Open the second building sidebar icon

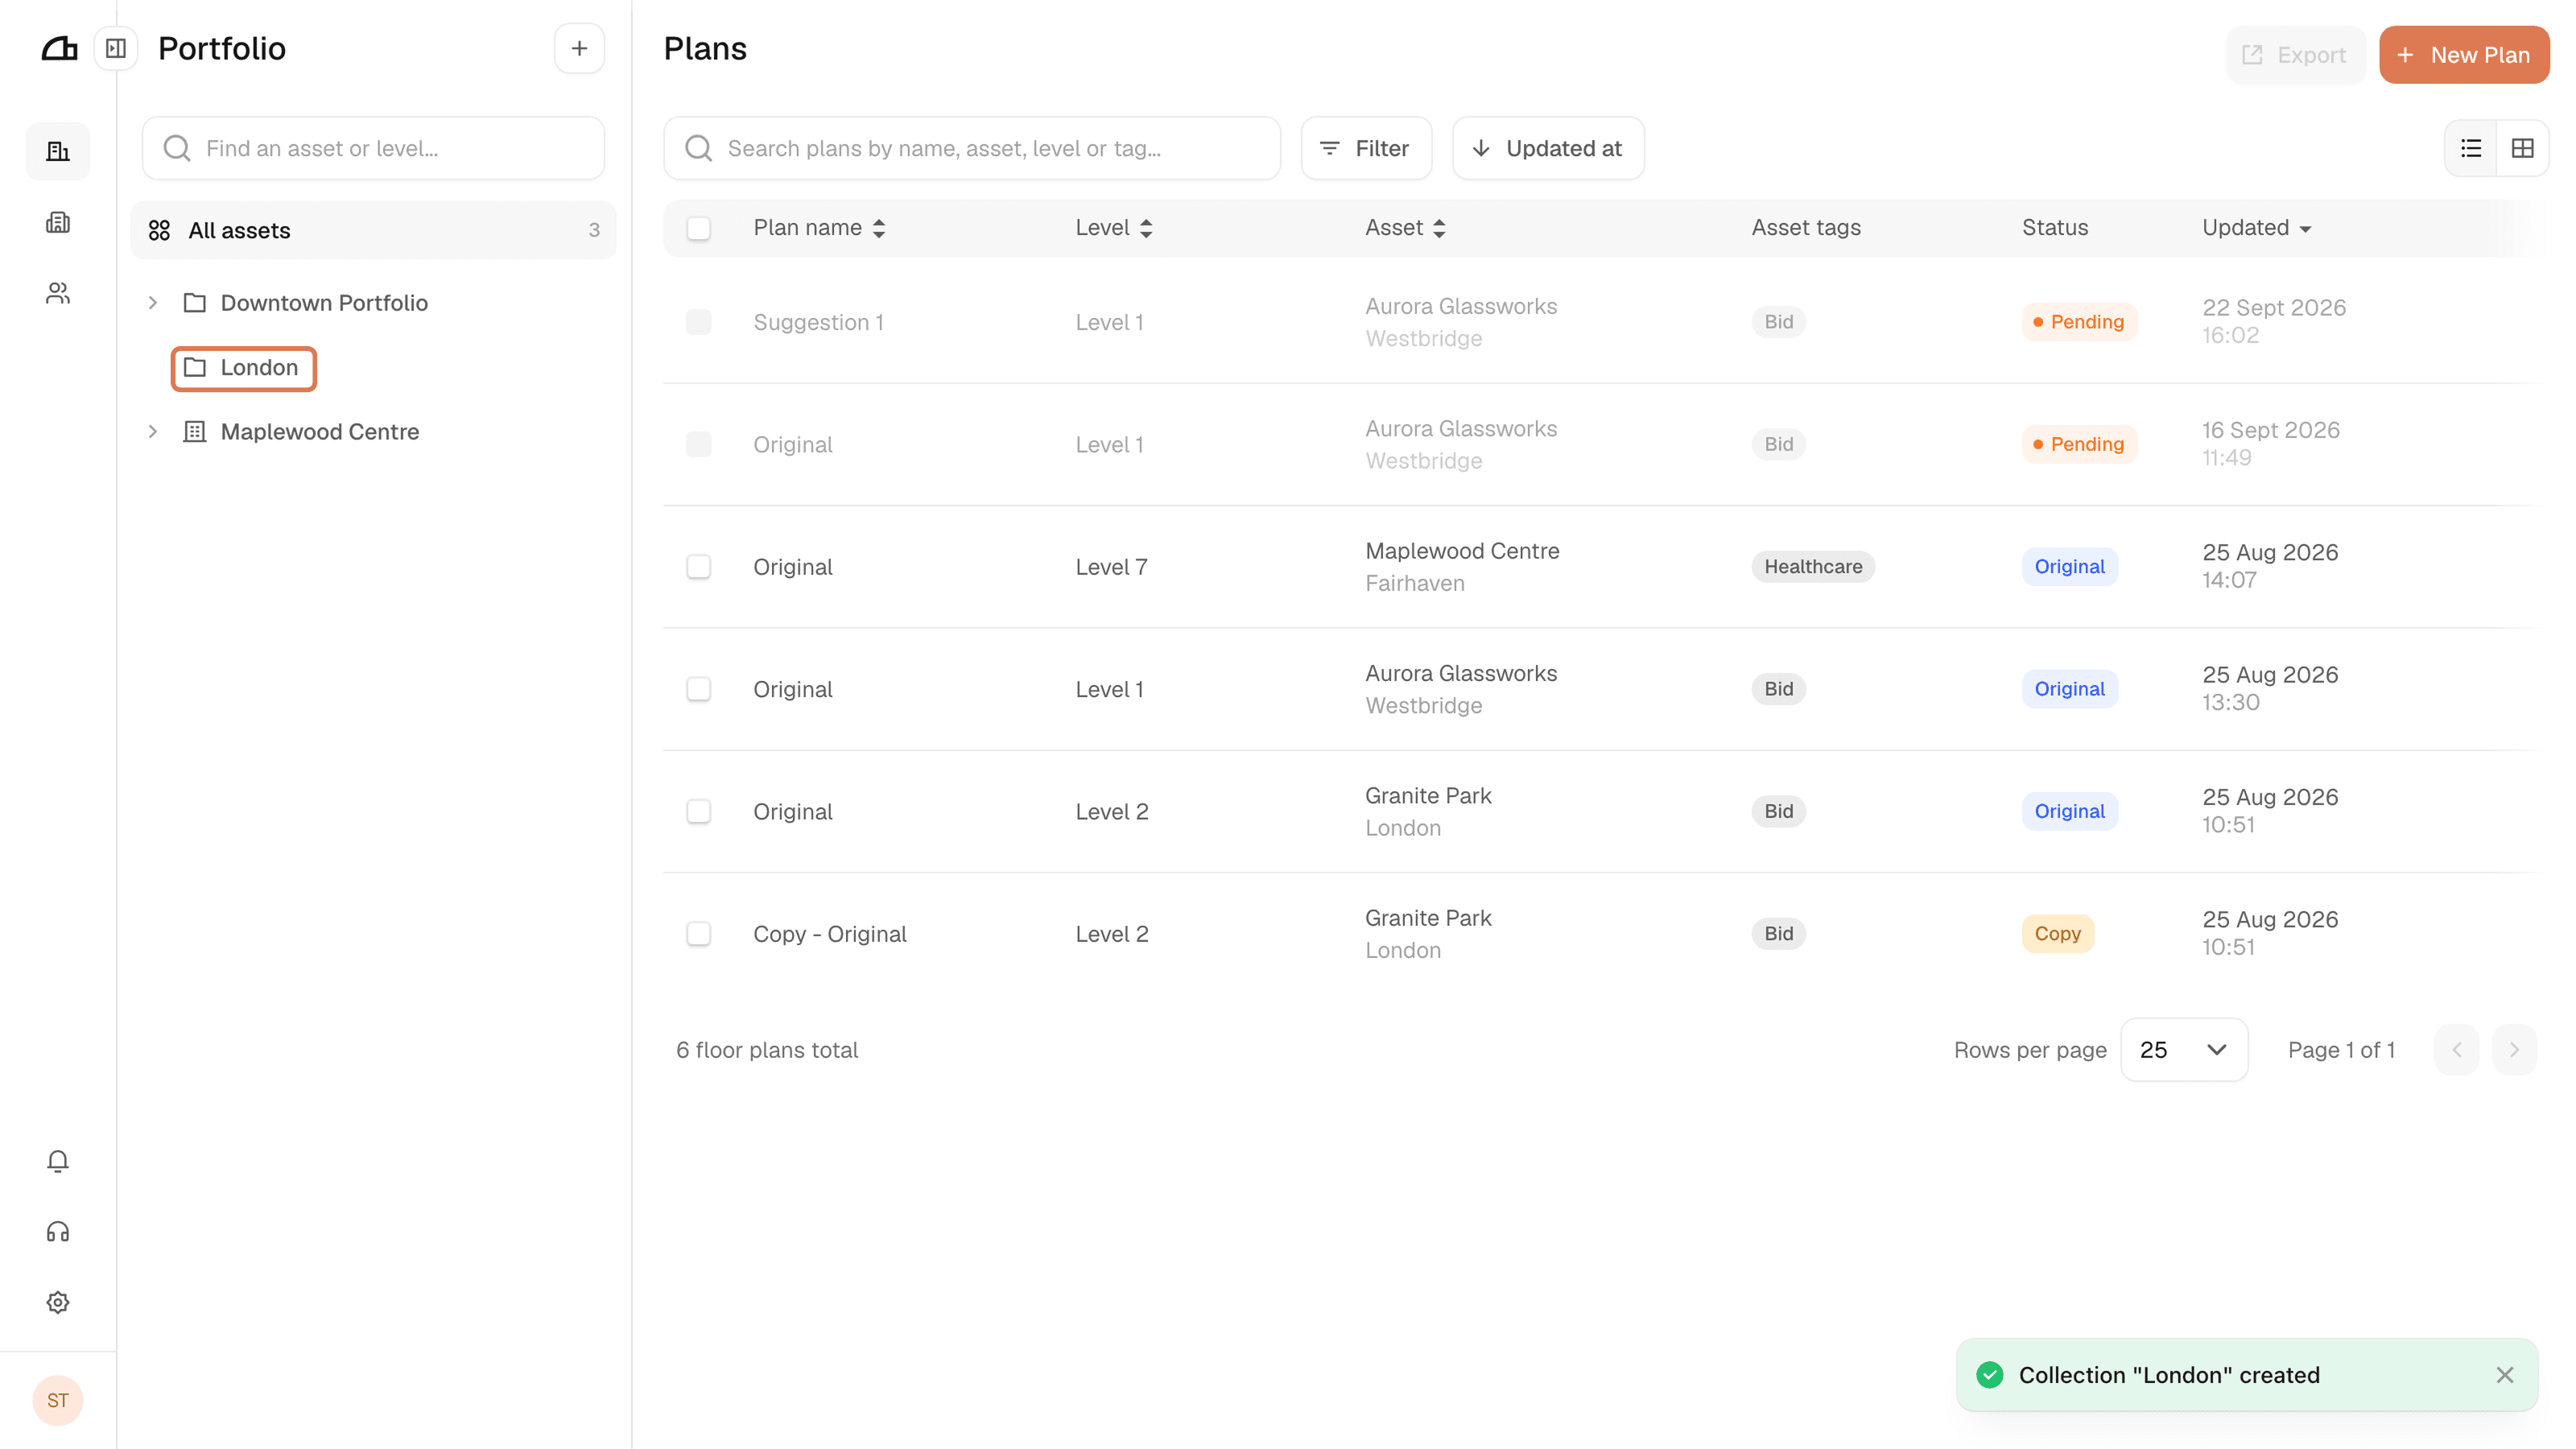(x=58, y=222)
